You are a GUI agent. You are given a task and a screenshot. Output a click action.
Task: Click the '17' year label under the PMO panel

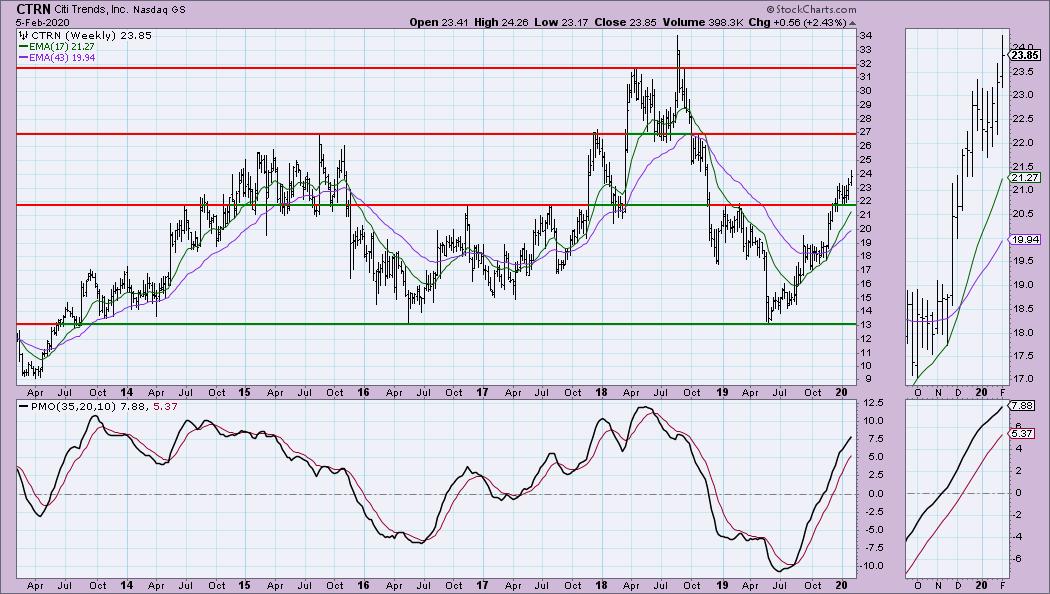tap(482, 585)
